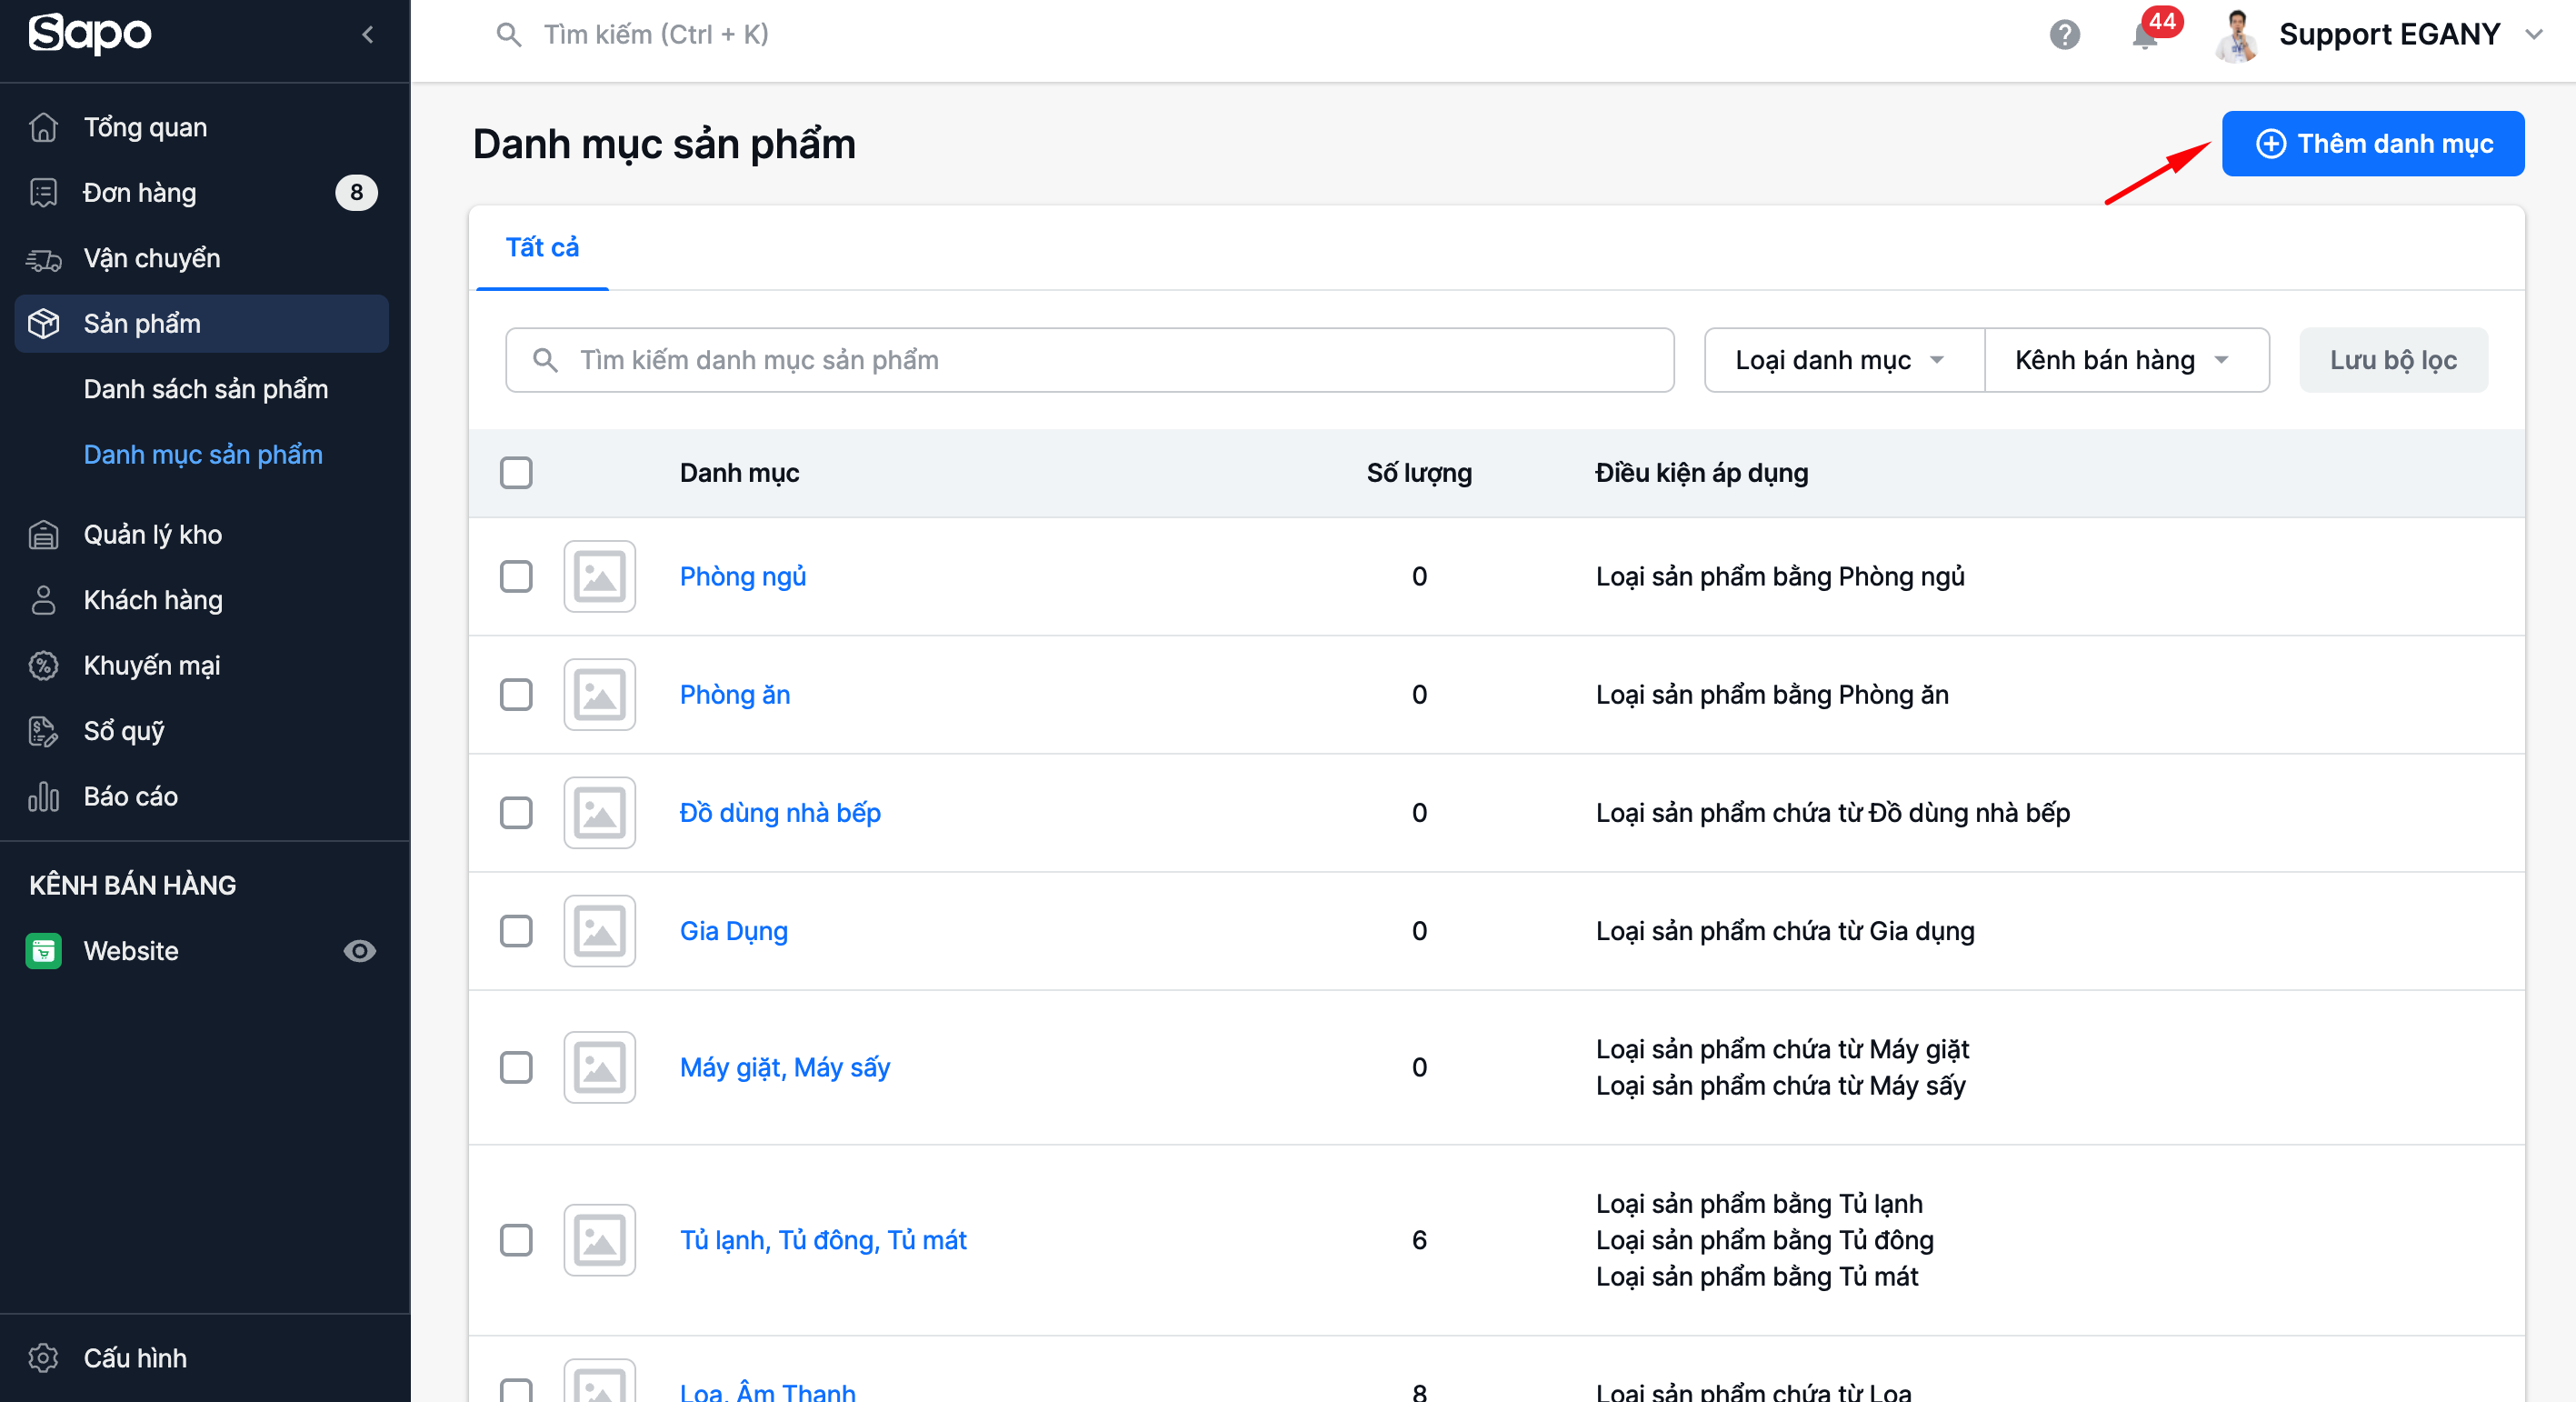The height and width of the screenshot is (1402, 2576).
Task: Tick the checkbox for Phòng ngủ
Action: [x=516, y=576]
